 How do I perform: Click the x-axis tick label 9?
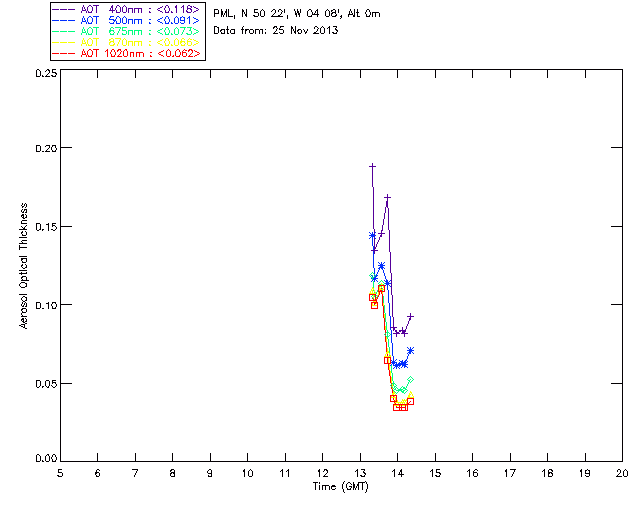tap(210, 474)
